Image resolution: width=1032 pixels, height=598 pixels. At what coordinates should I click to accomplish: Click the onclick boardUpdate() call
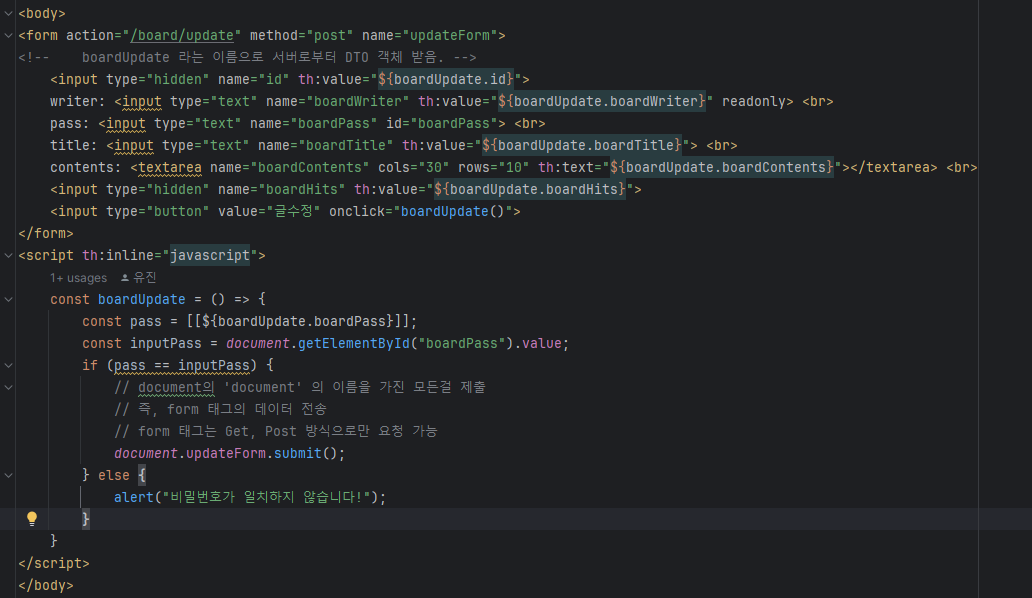453,211
